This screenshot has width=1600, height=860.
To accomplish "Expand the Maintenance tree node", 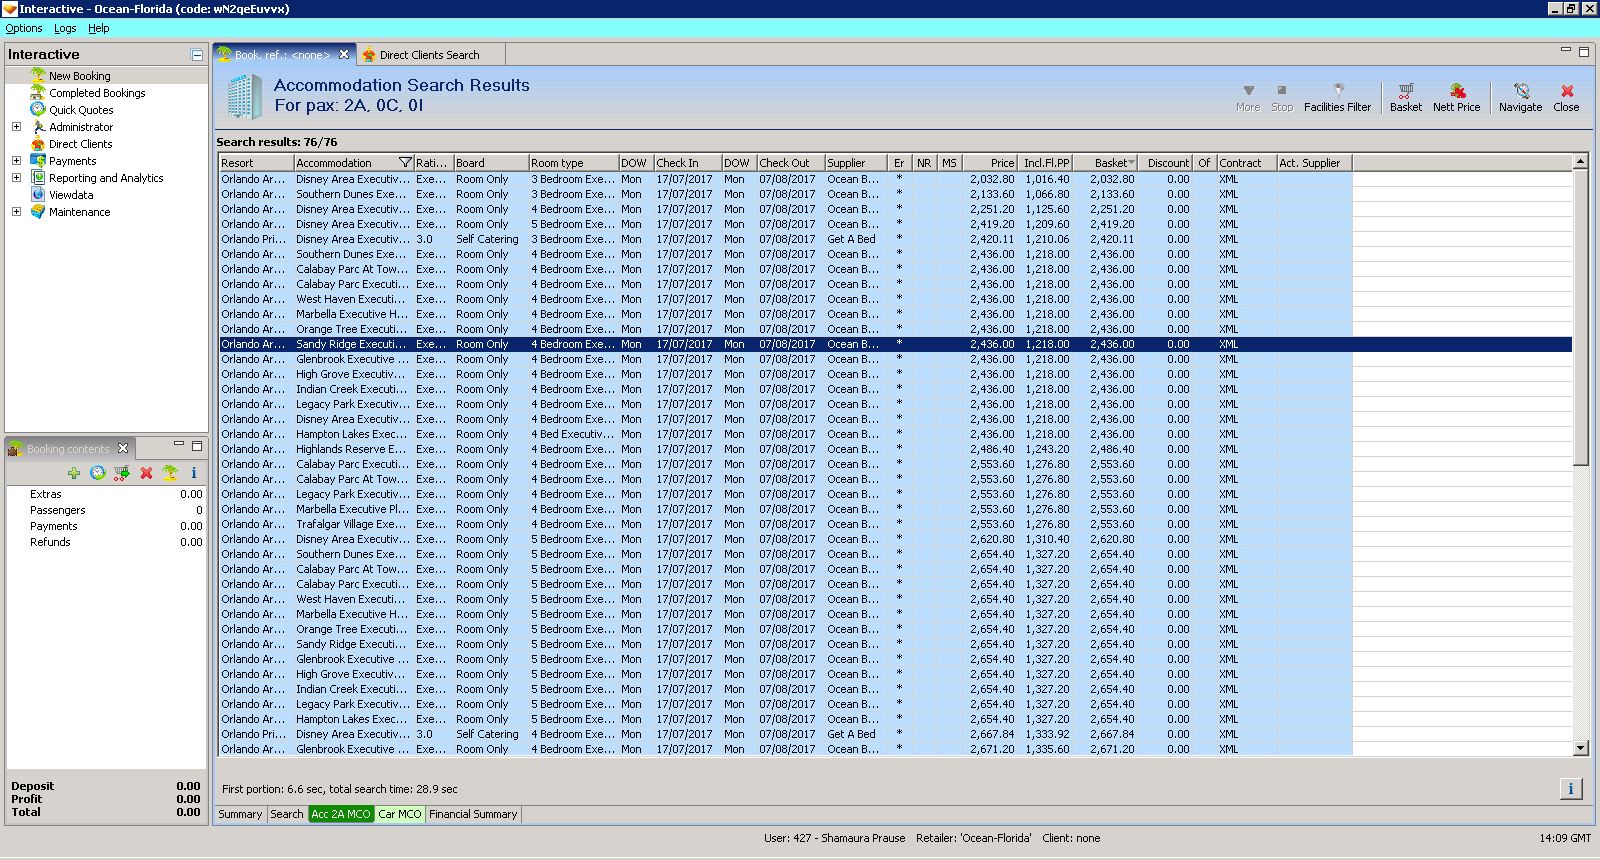I will (x=16, y=212).
